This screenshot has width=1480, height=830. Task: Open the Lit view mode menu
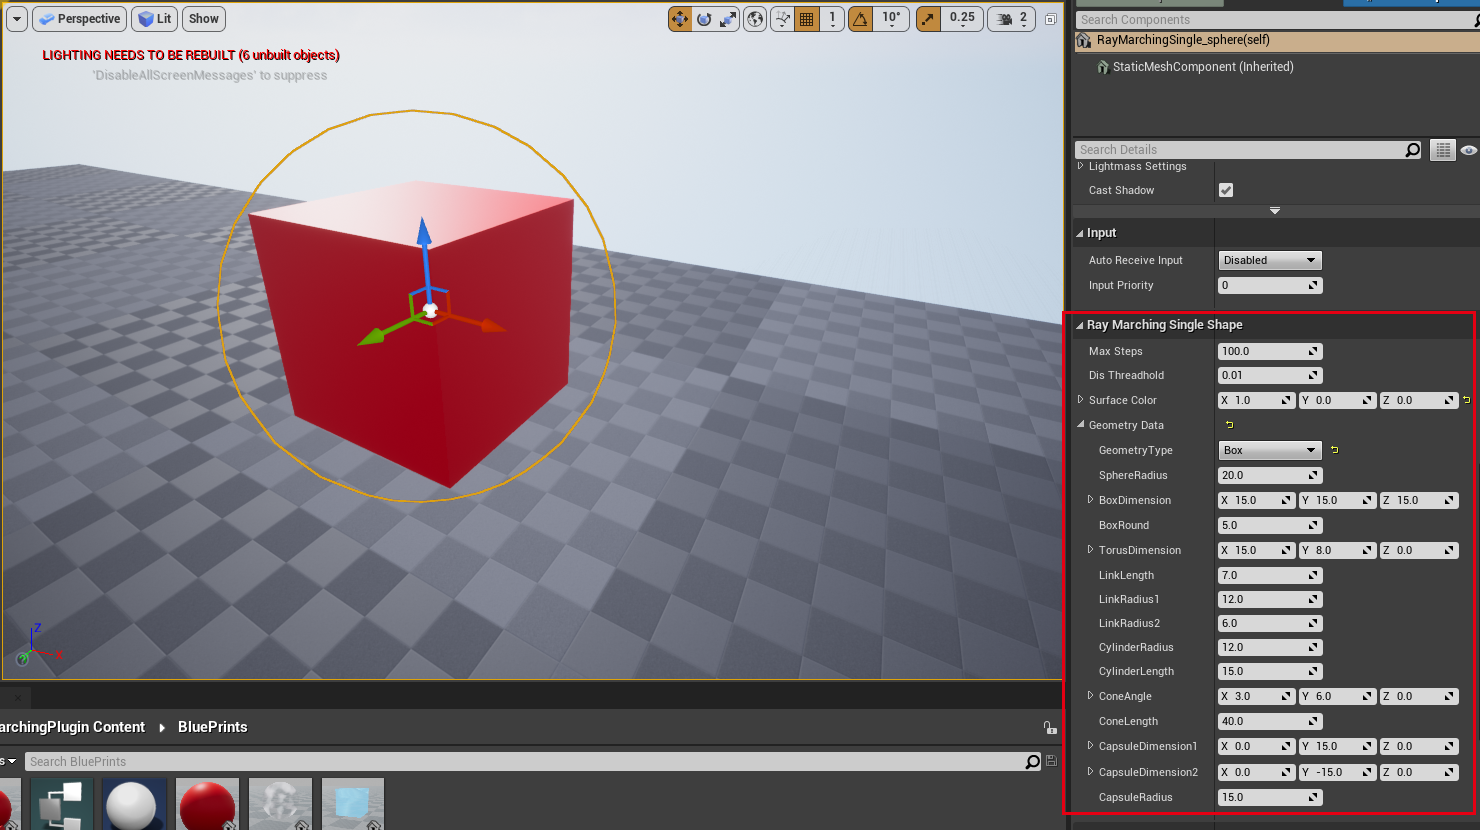(x=155, y=19)
